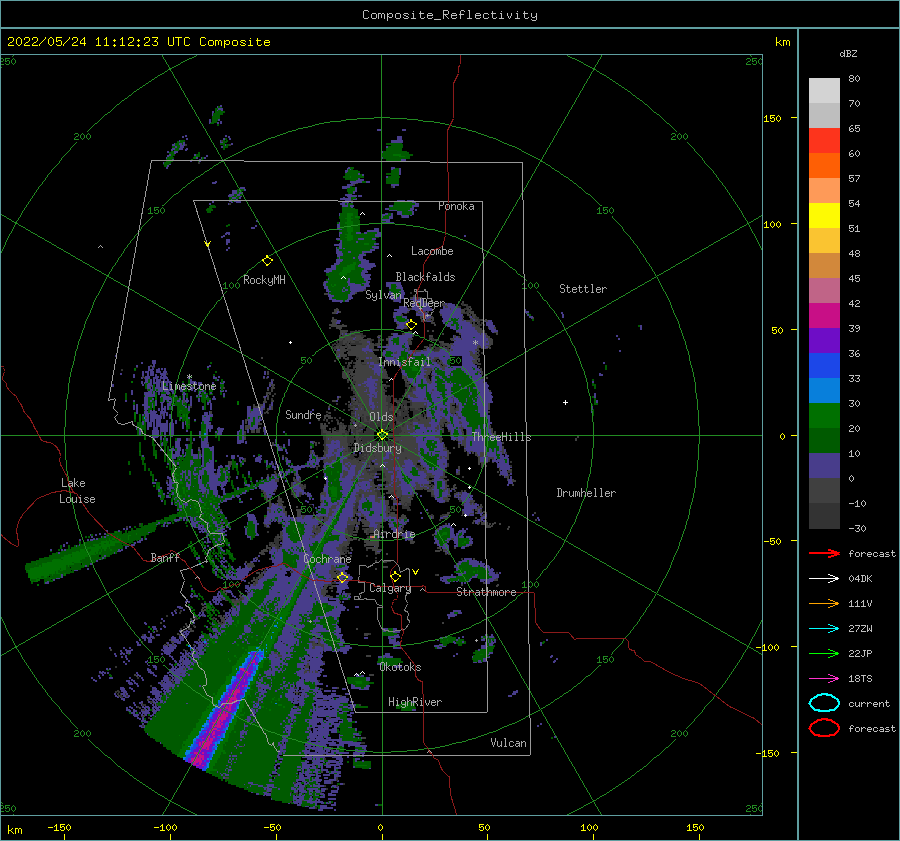Click the cyan 27ZW arrow legend icon
Screen dimensions: 900x841
point(824,629)
